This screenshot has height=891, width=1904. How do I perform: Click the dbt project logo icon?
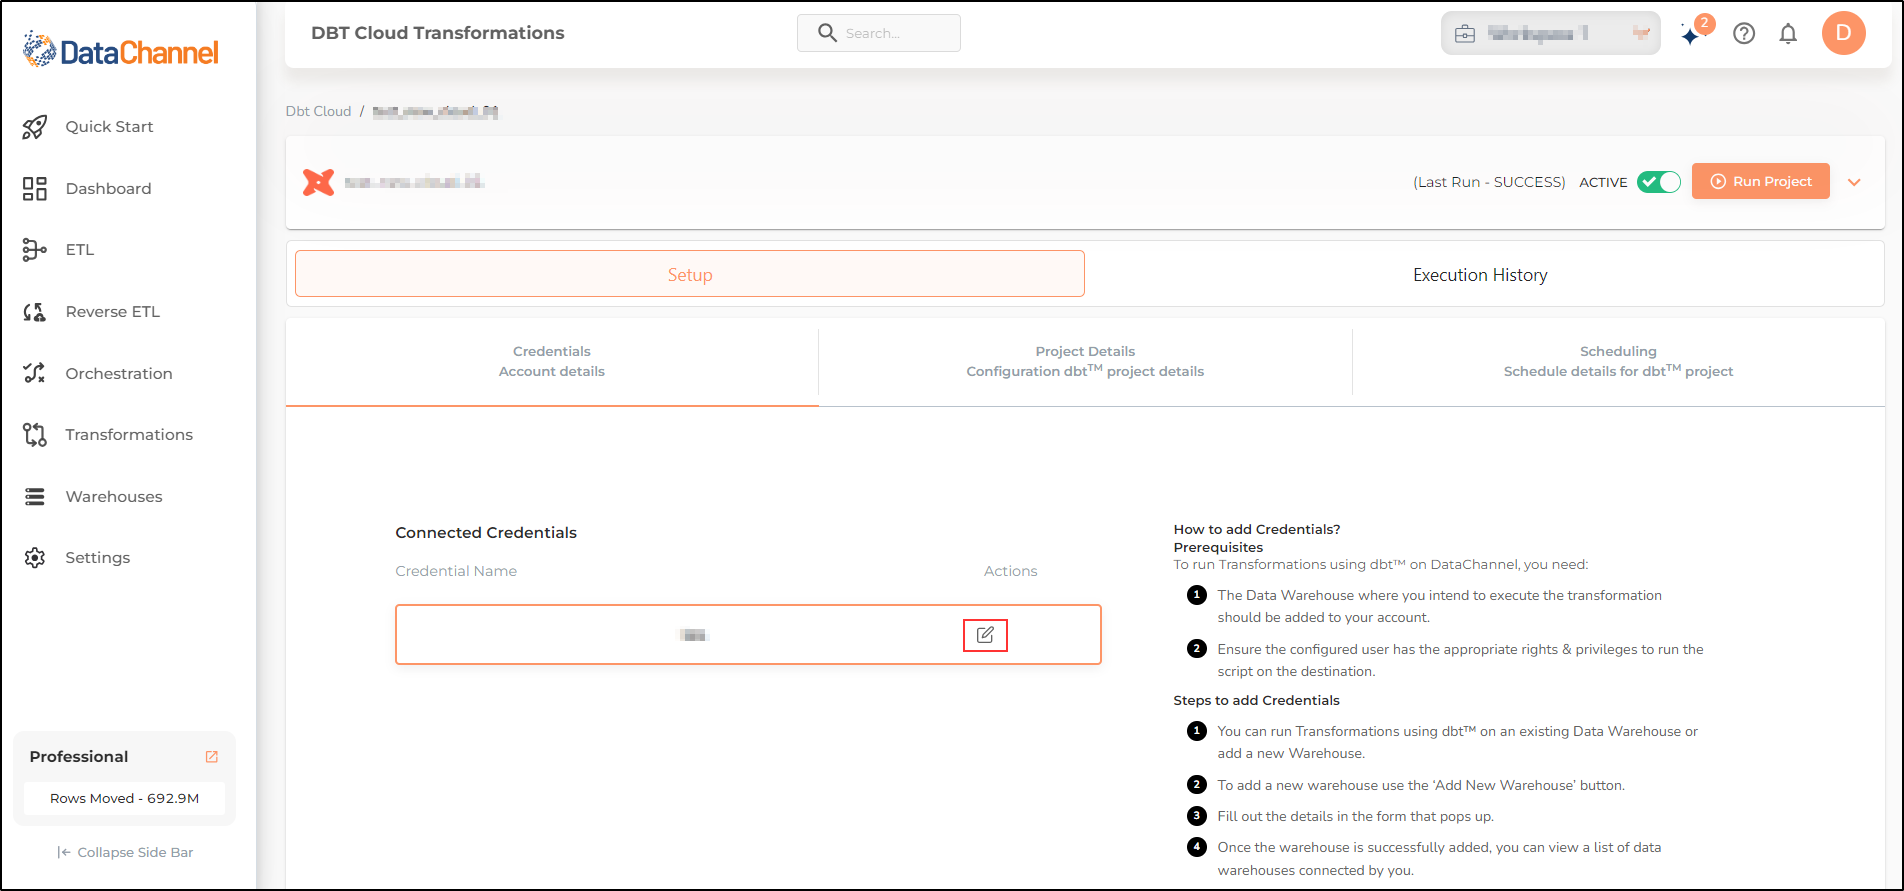tap(318, 182)
